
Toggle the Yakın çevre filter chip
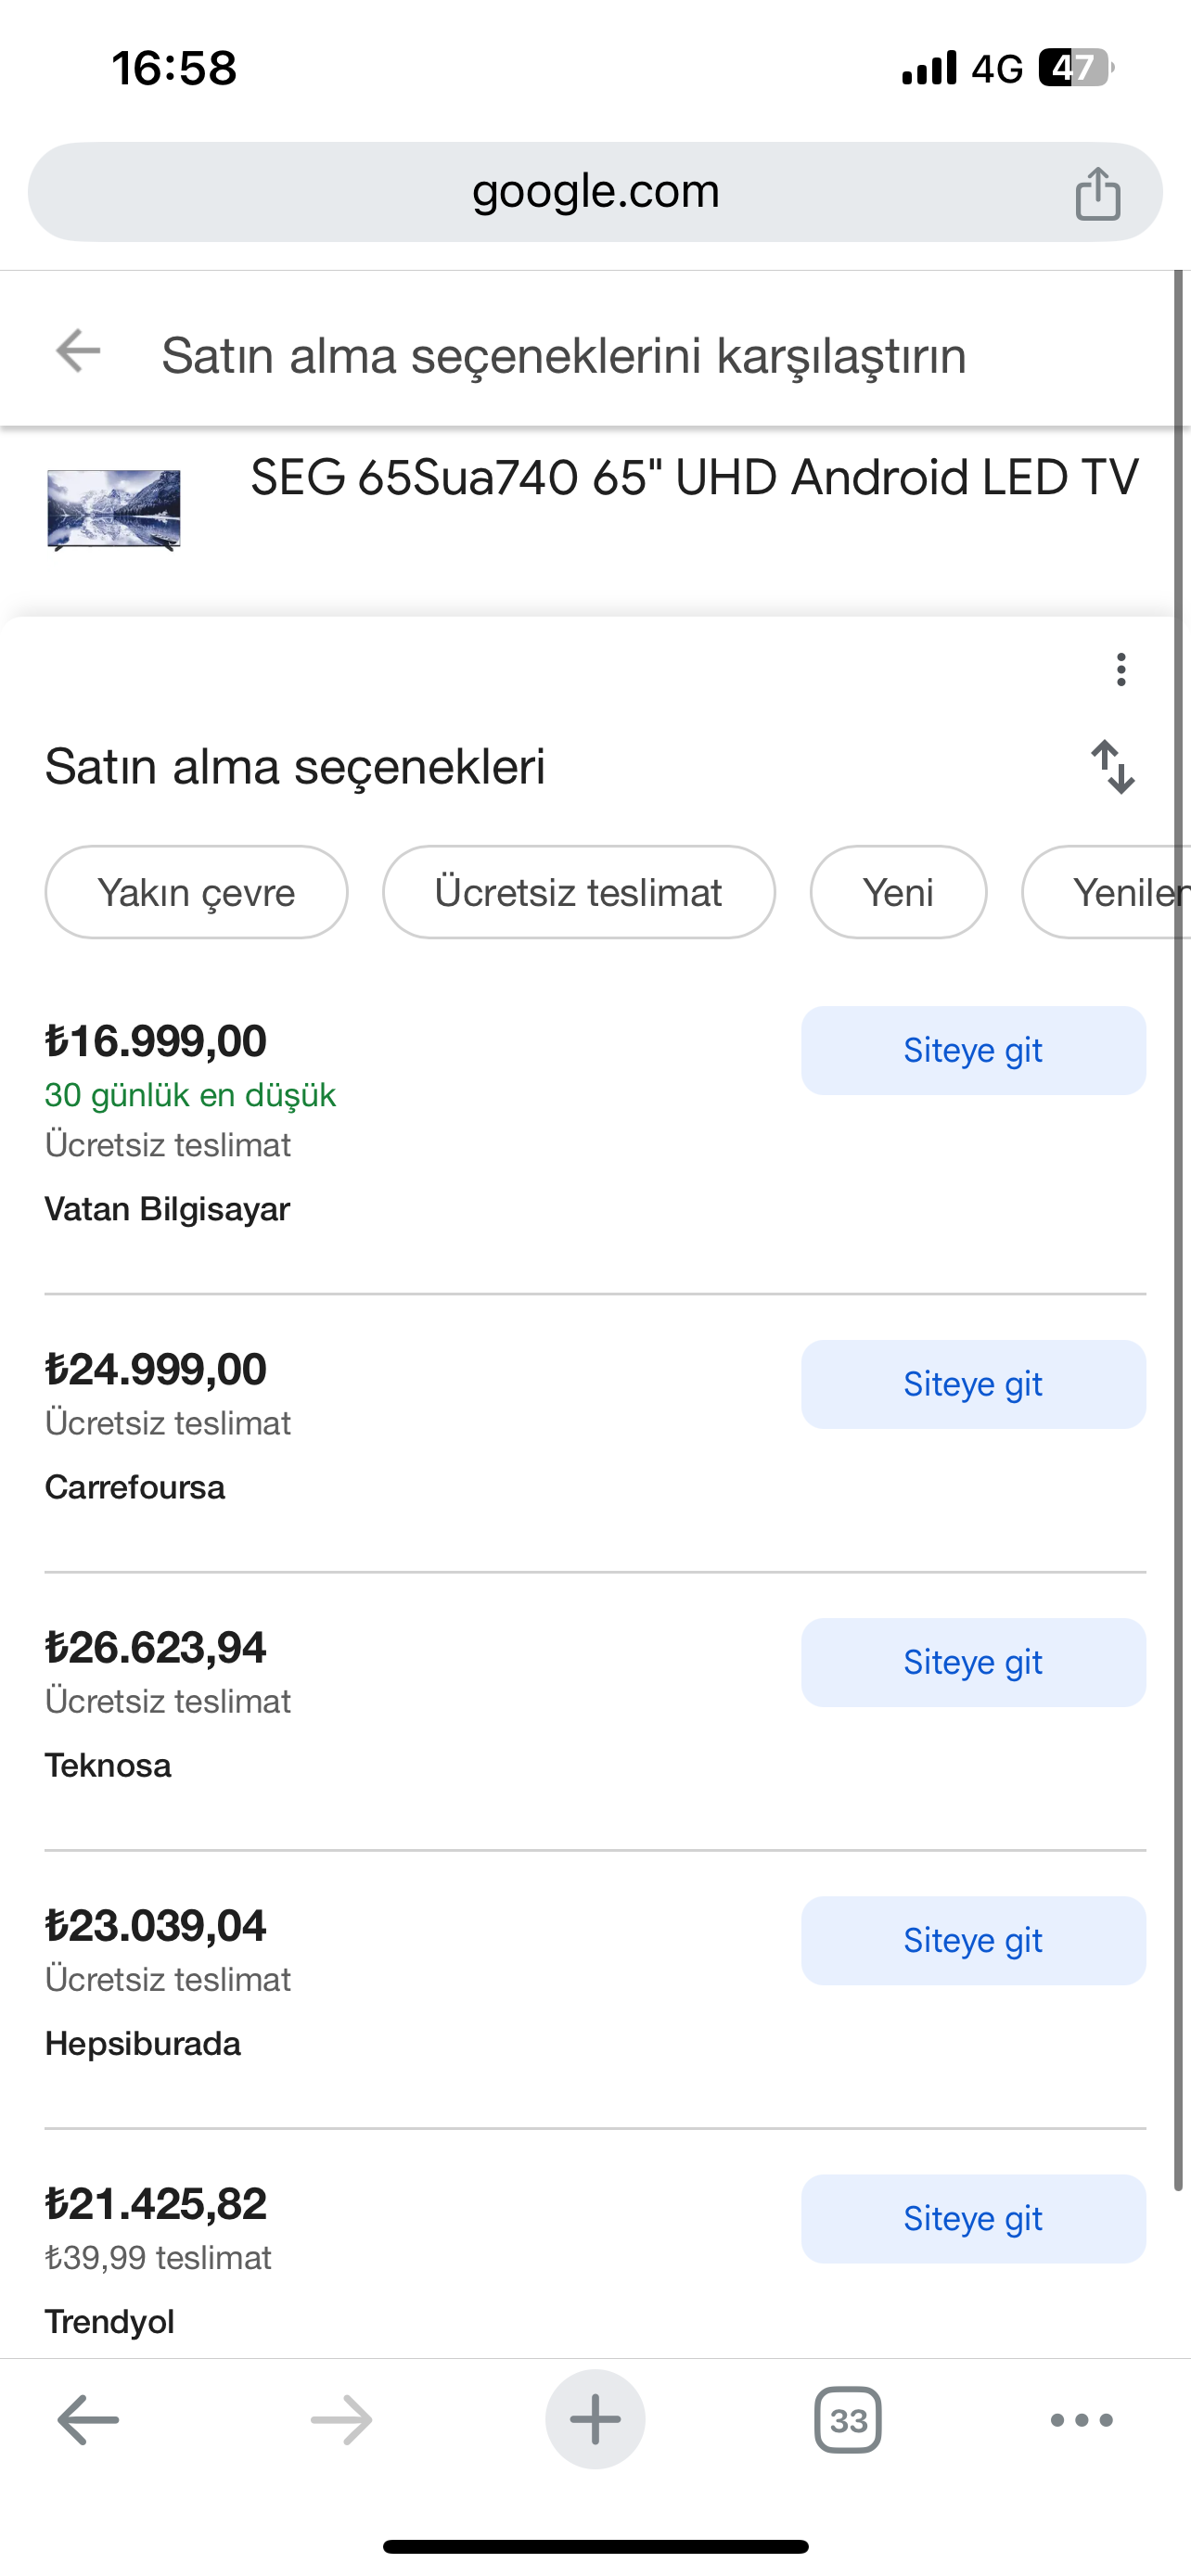tap(196, 892)
